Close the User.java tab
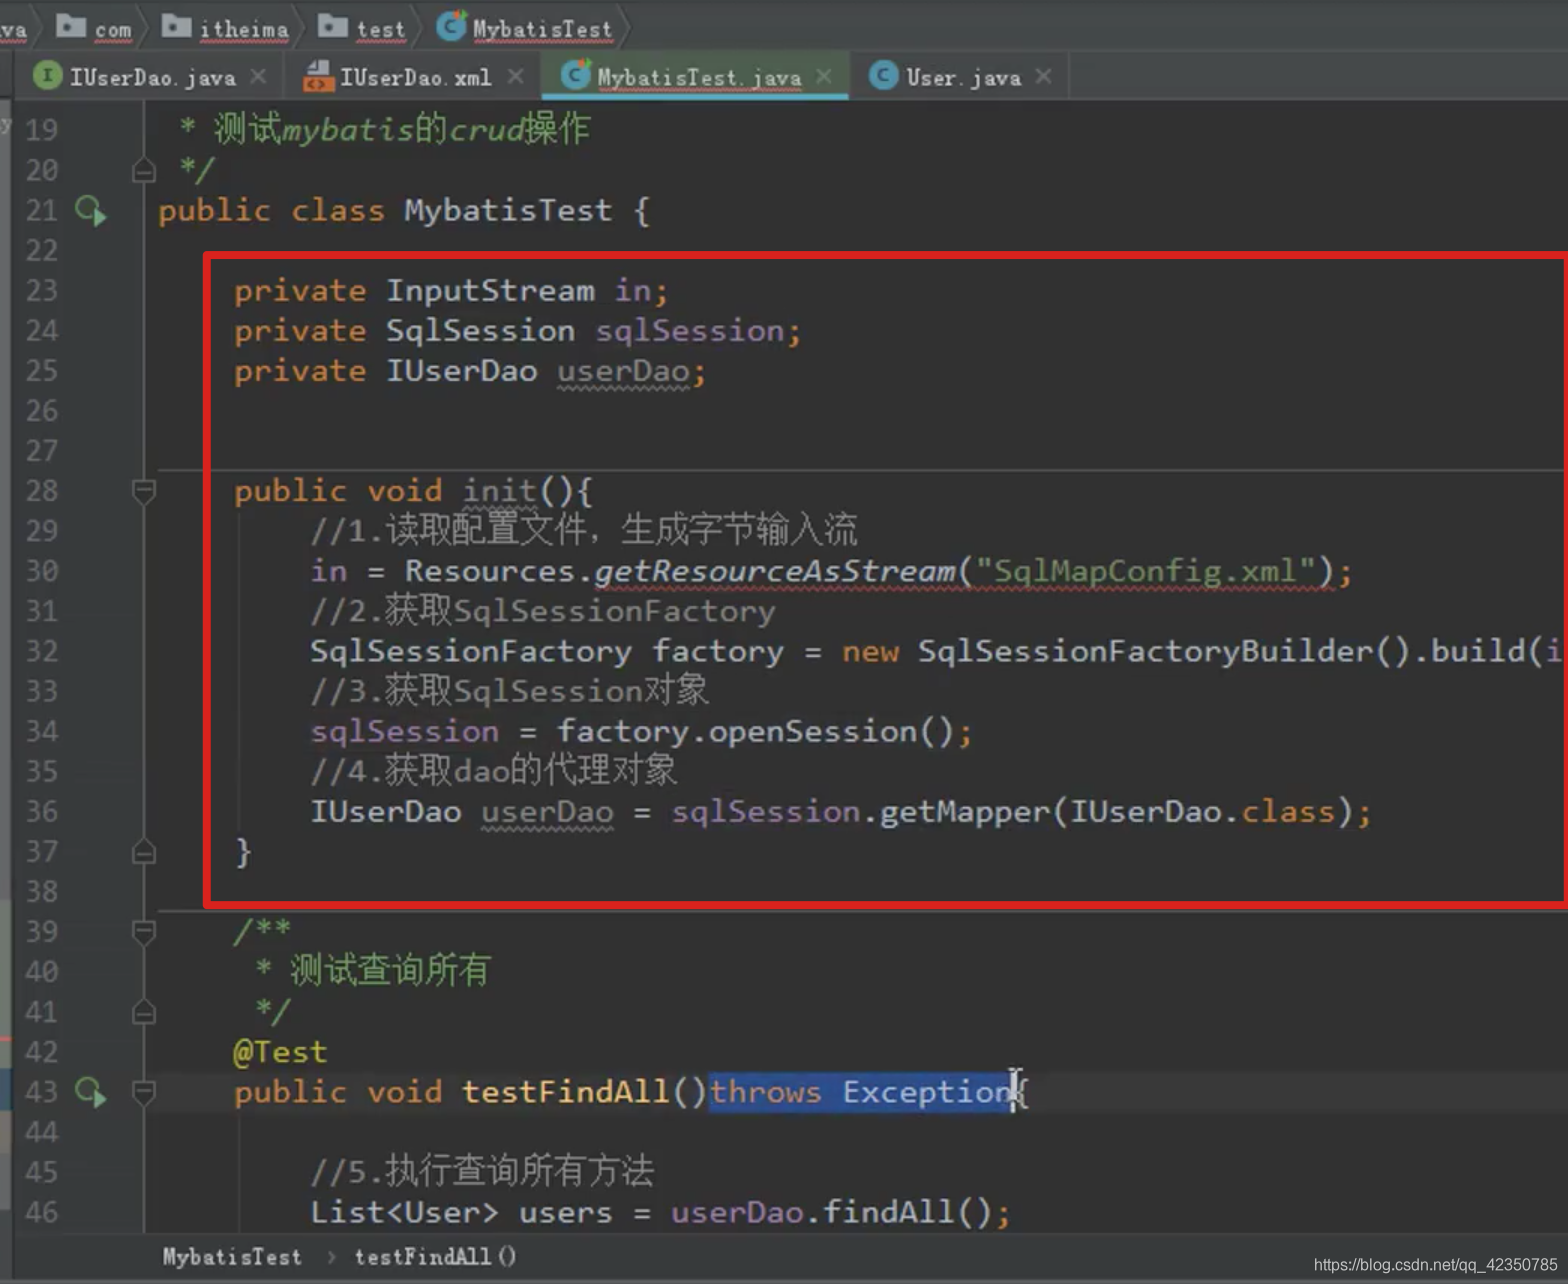The height and width of the screenshot is (1284, 1568). (1043, 76)
